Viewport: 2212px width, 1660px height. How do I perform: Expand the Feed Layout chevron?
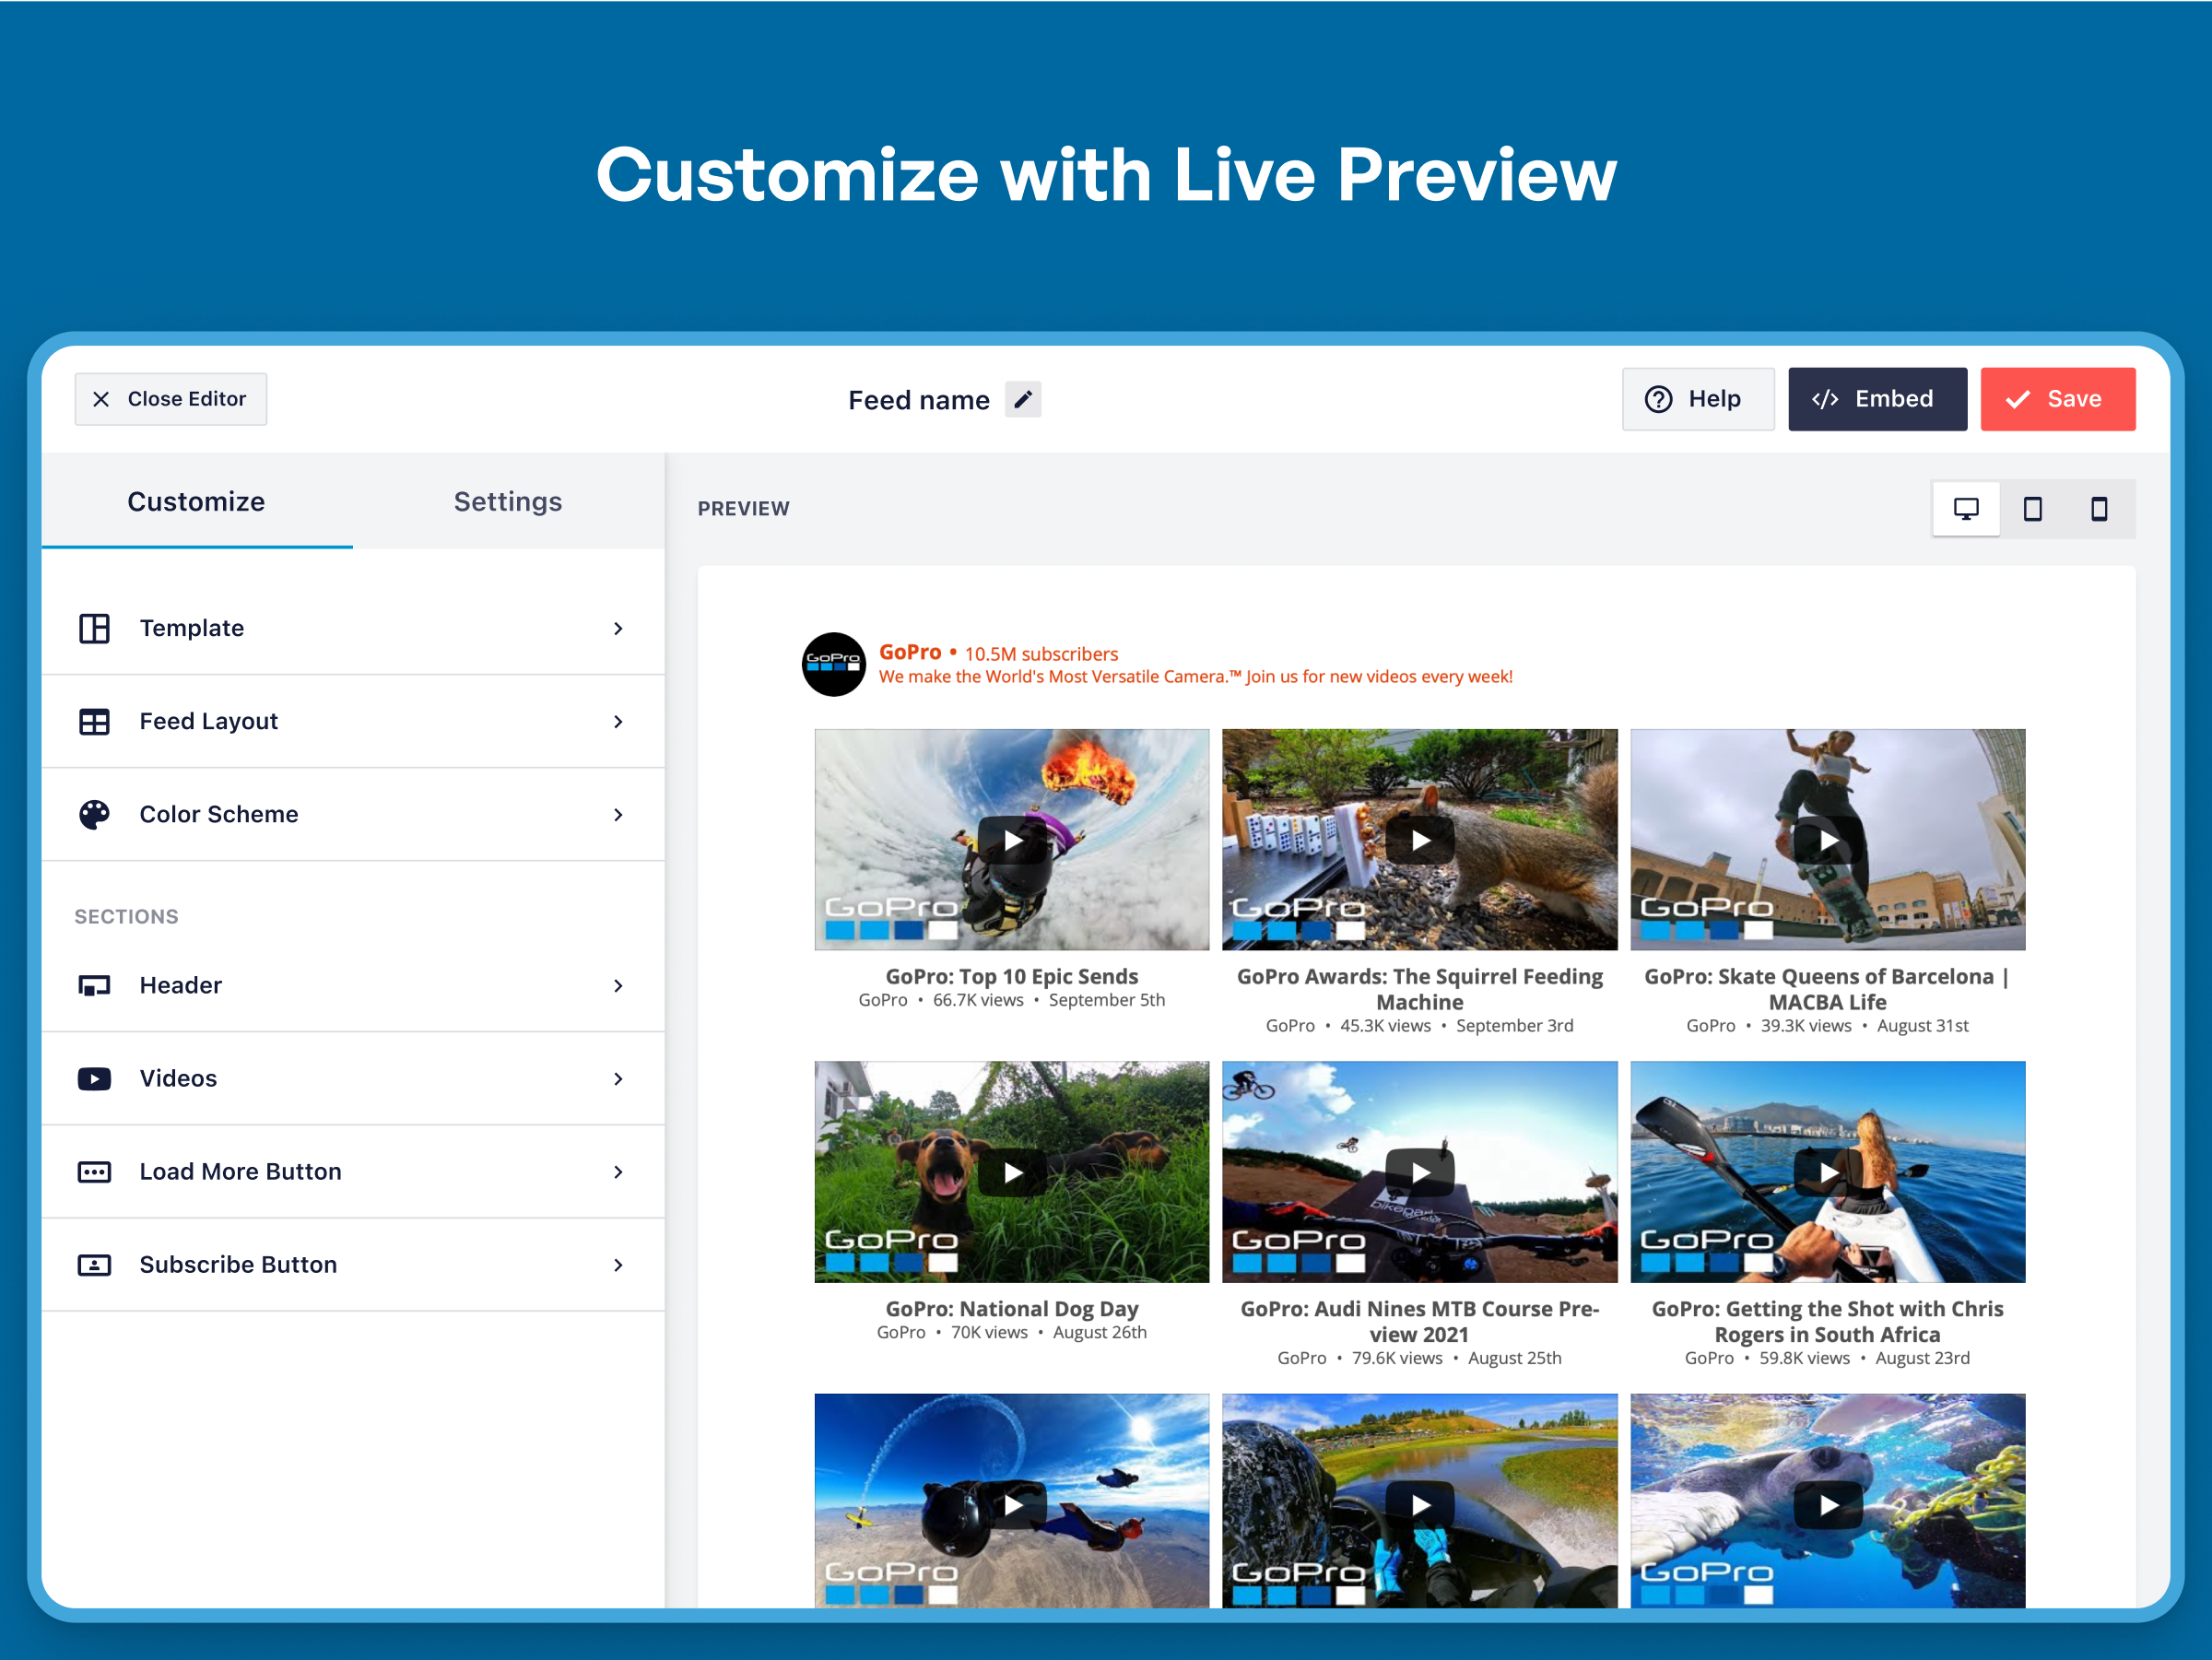[x=618, y=721]
